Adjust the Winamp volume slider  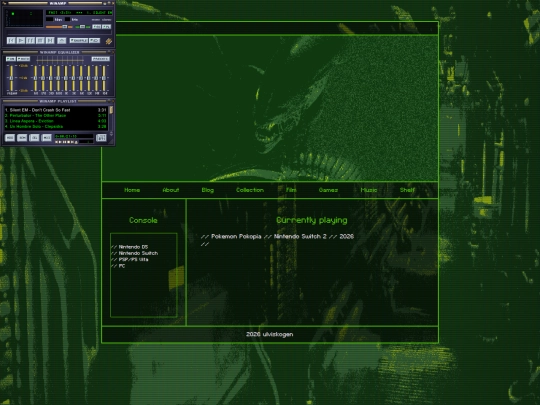click(59, 27)
